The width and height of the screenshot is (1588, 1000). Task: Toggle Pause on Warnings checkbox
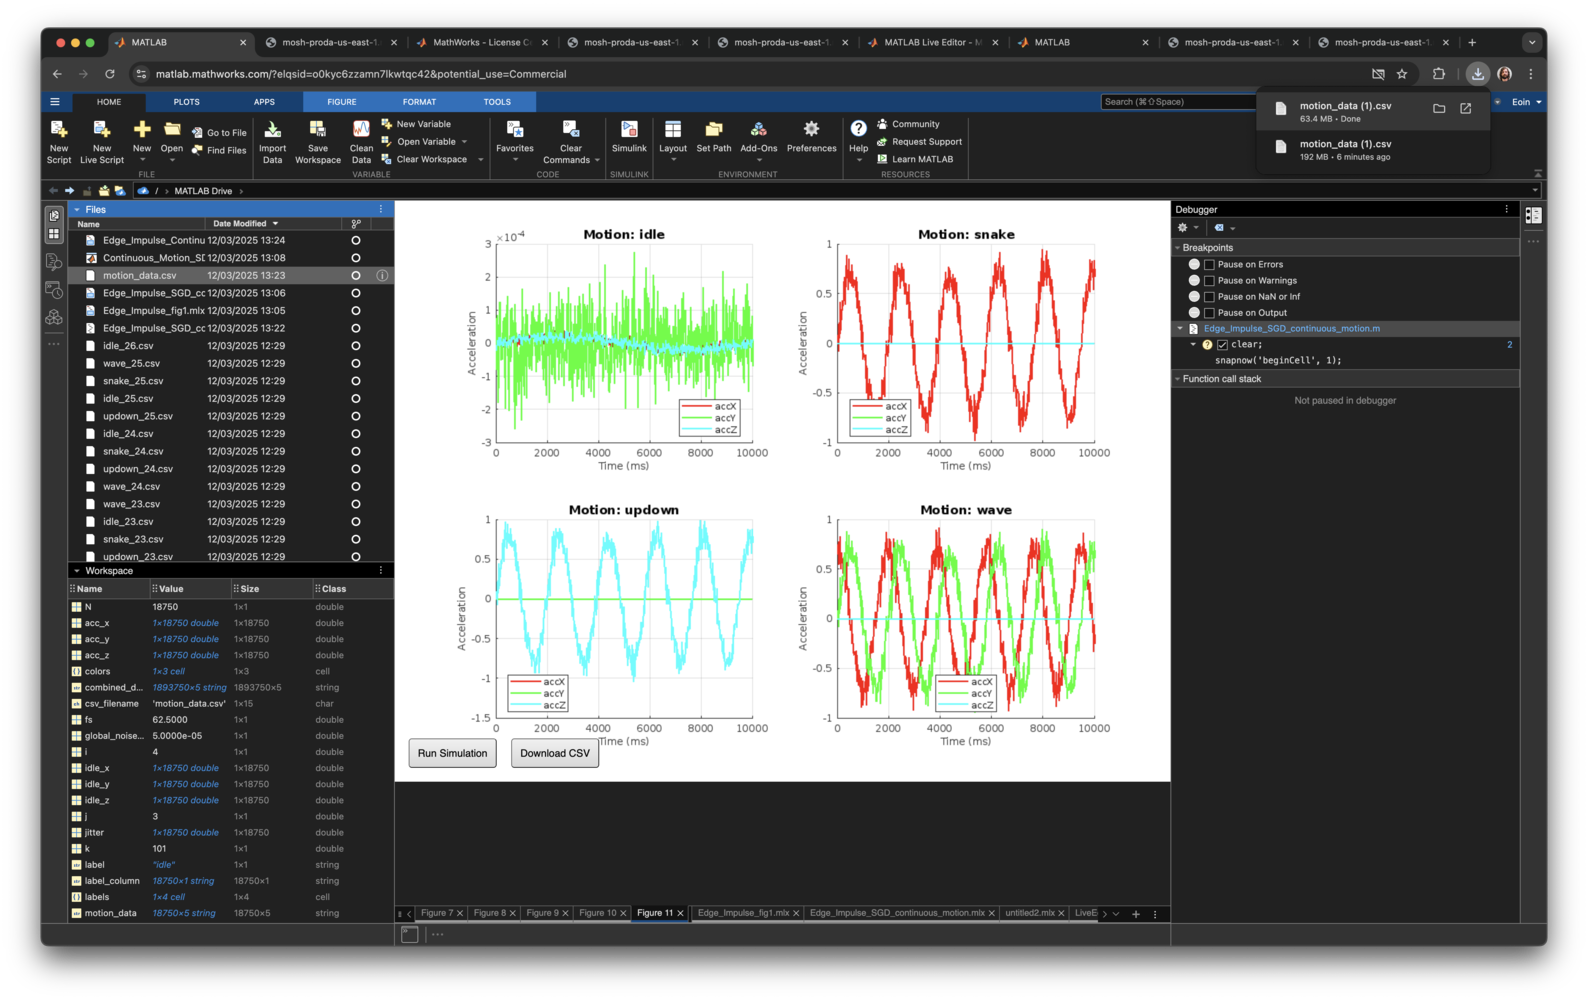1209,281
